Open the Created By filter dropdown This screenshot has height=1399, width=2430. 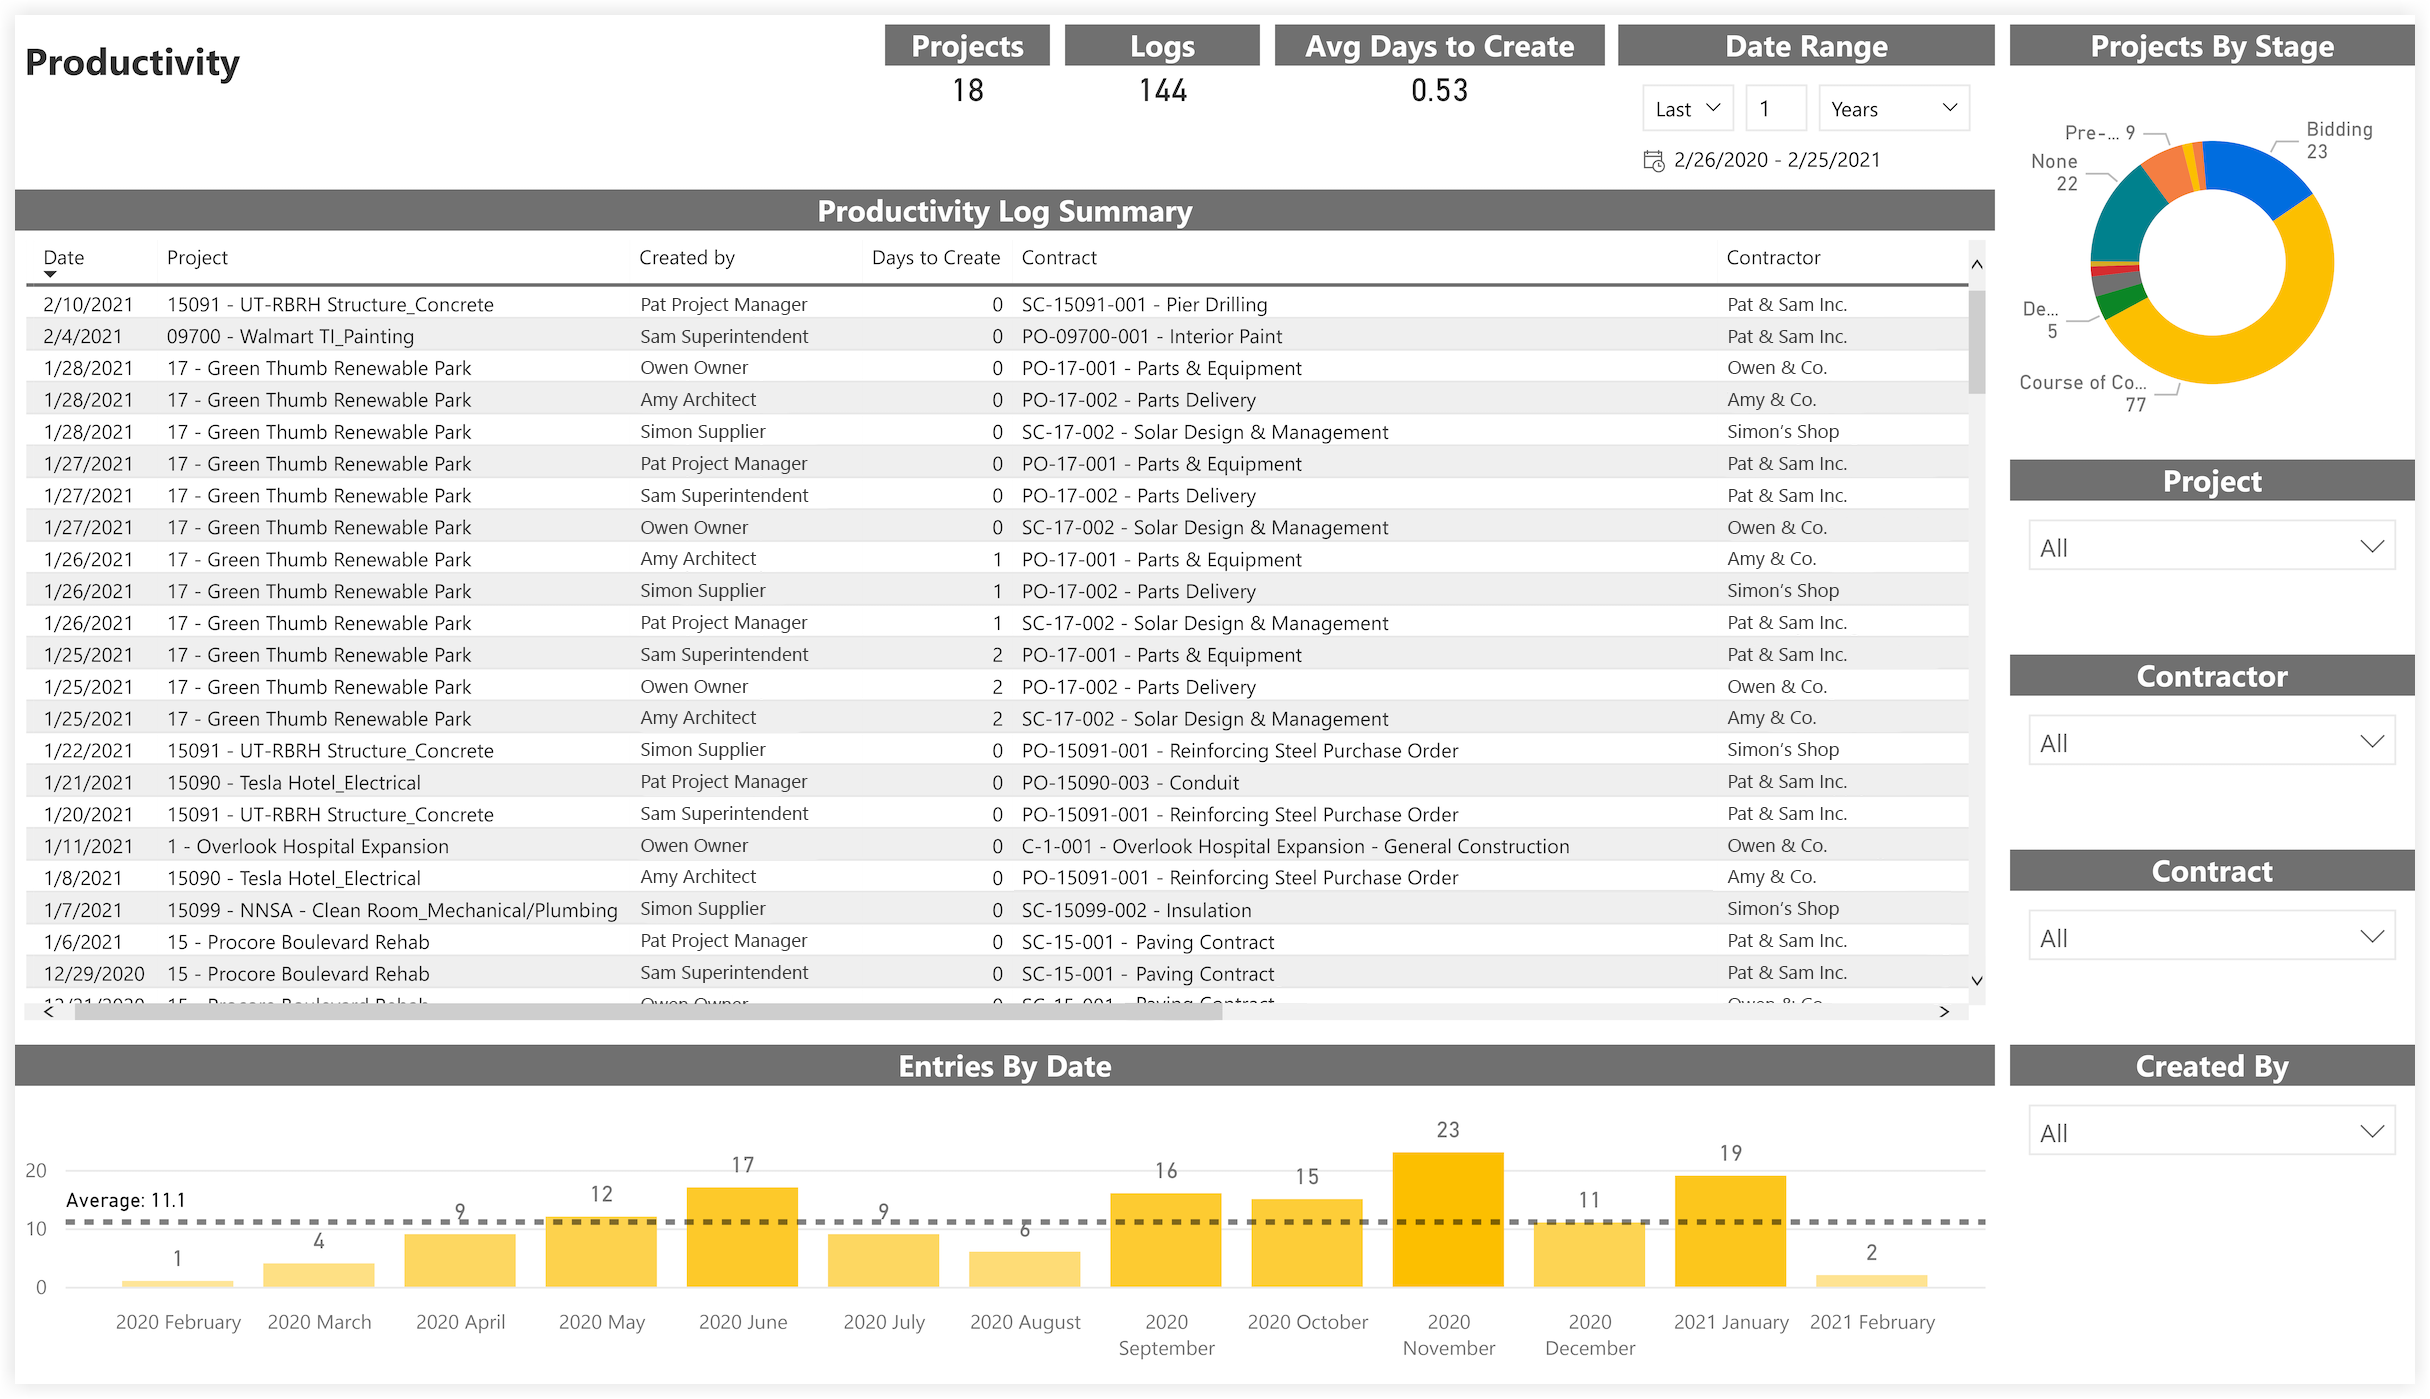2210,1130
